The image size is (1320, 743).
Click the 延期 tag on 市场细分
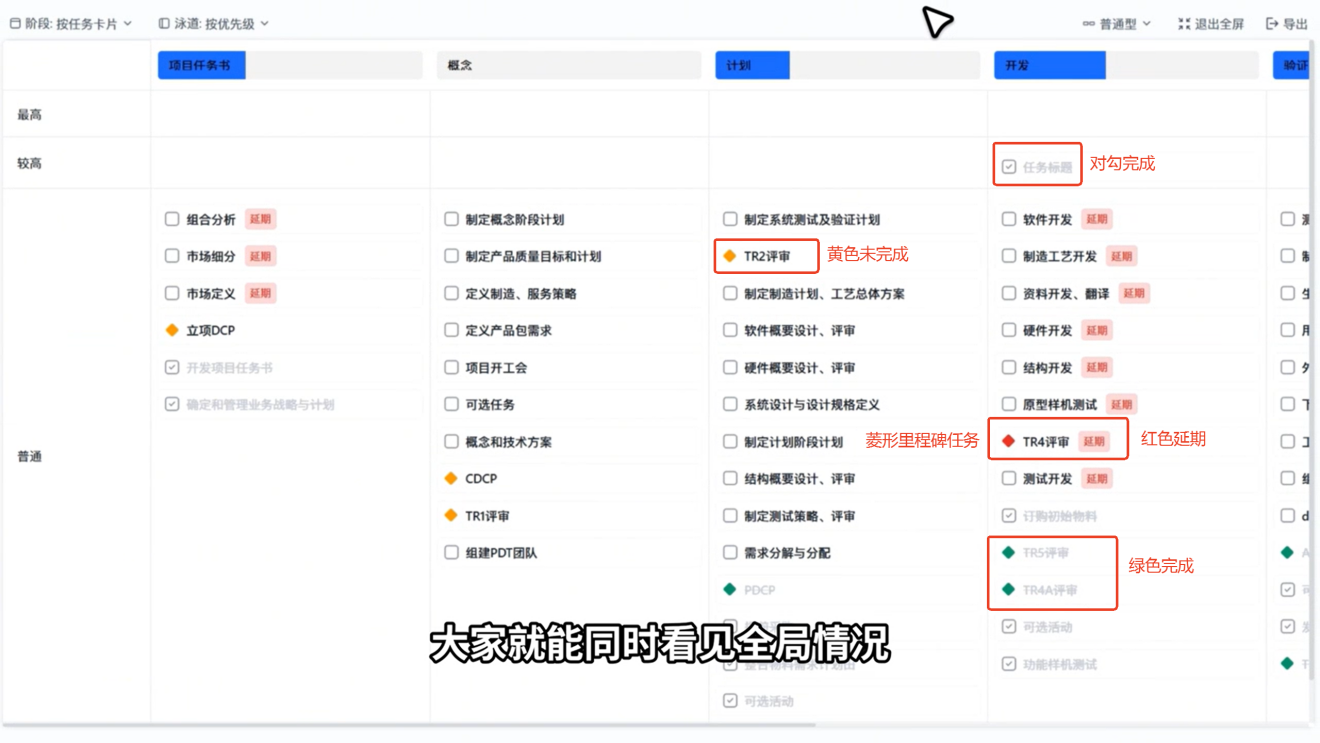click(260, 256)
